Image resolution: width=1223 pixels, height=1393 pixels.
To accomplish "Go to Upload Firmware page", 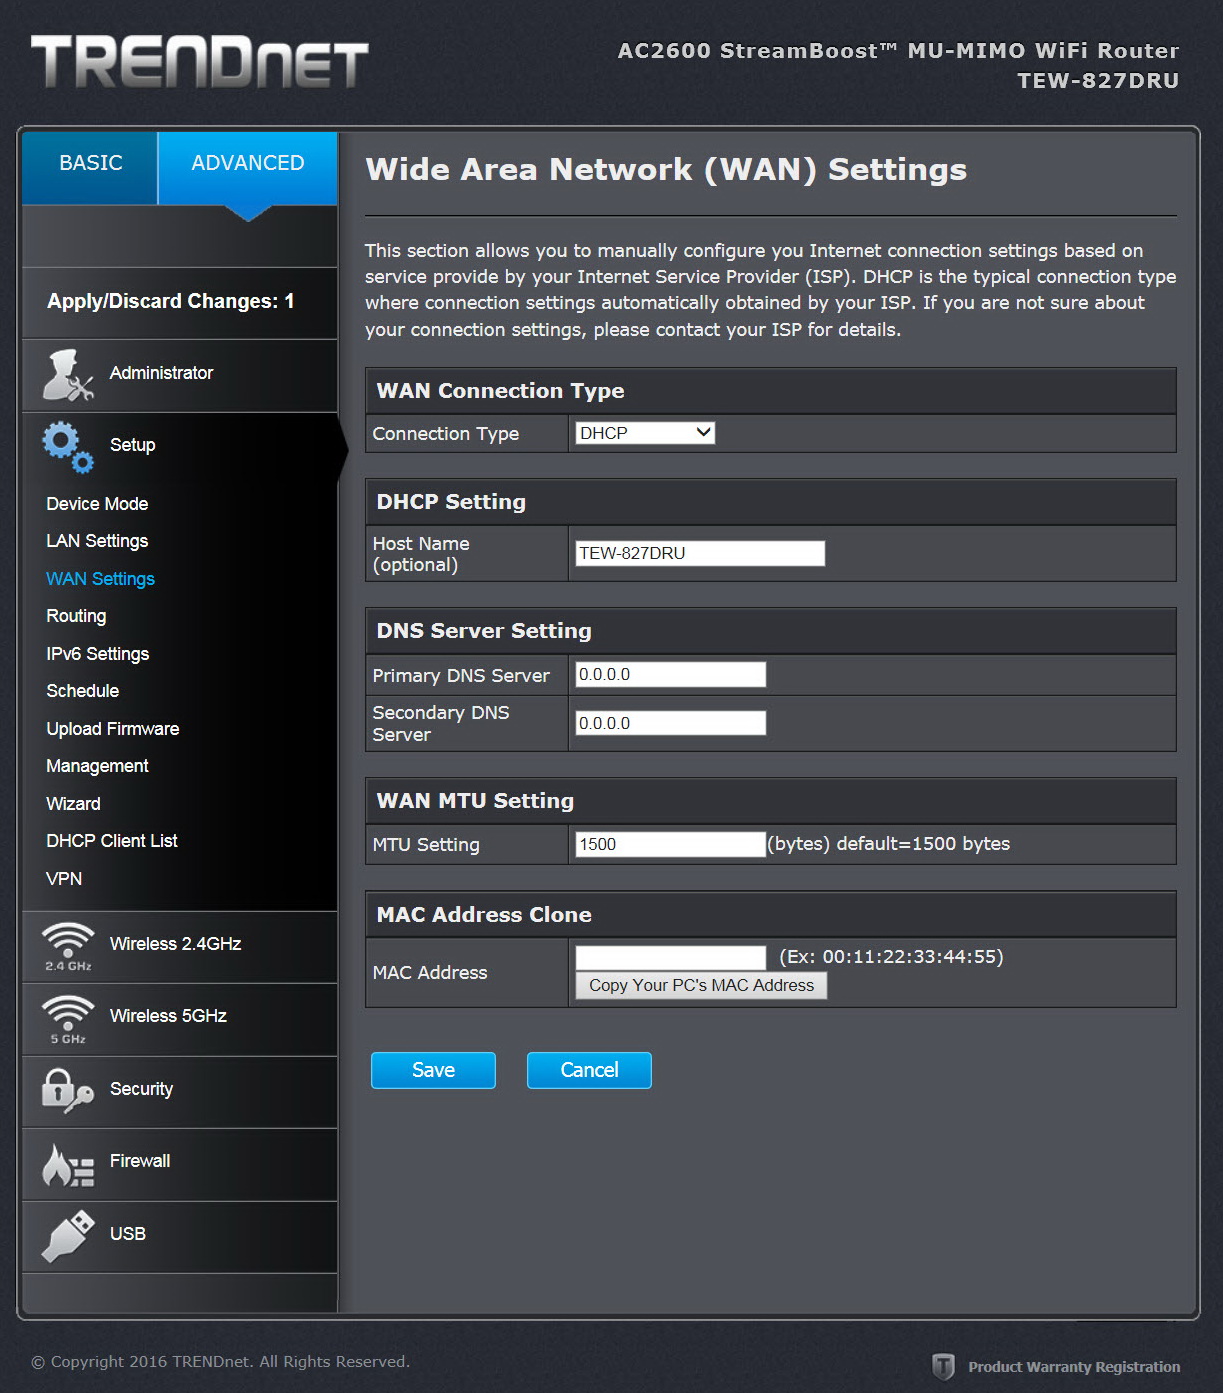I will pos(113,729).
